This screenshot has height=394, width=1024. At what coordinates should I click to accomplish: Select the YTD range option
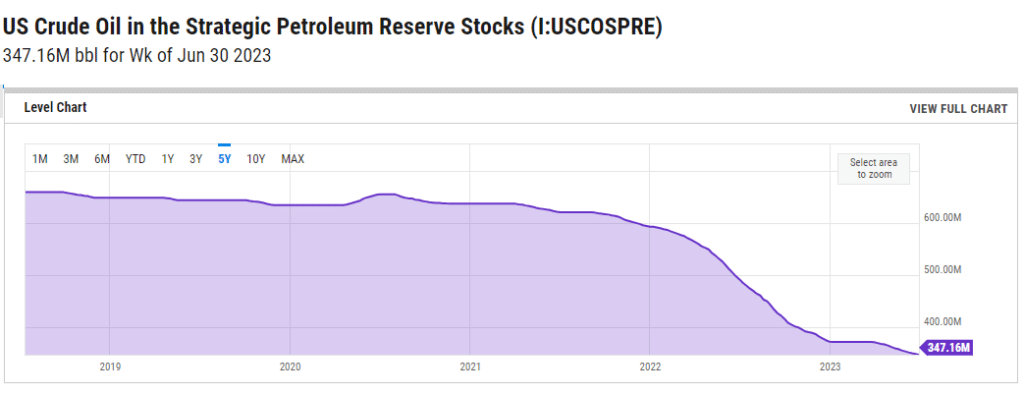[x=135, y=159]
